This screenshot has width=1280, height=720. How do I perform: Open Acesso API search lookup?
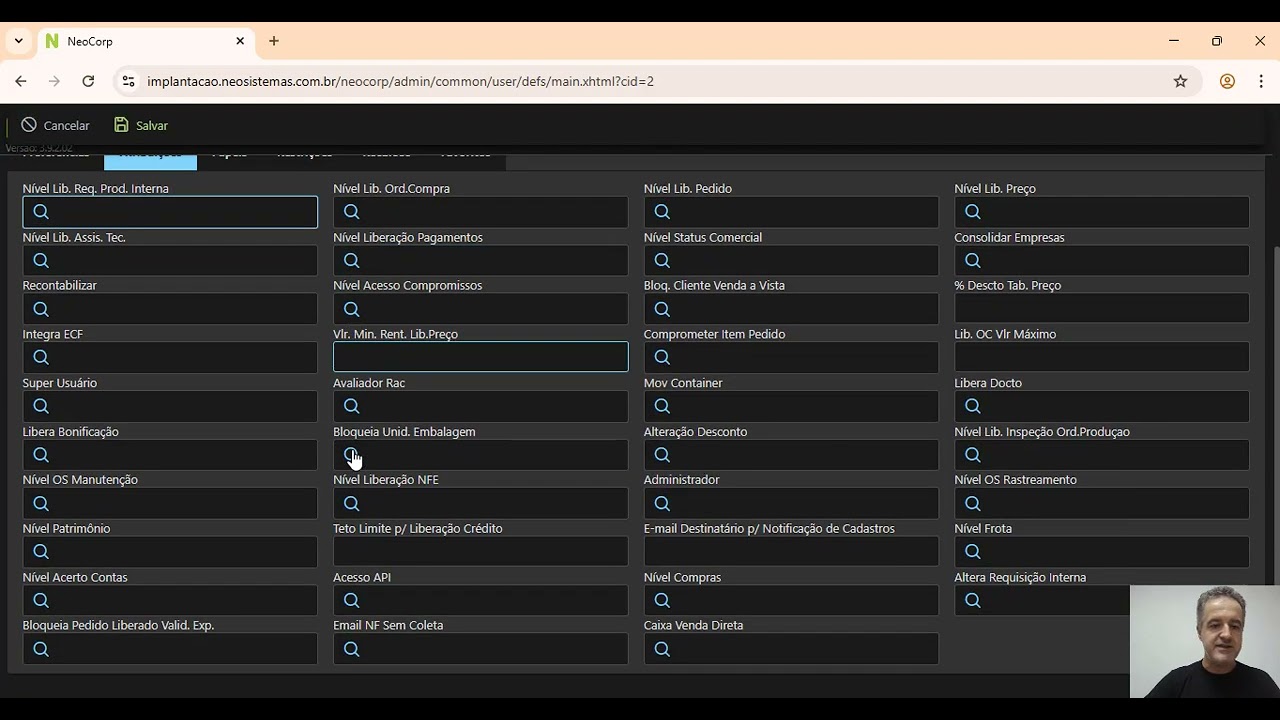(351, 600)
